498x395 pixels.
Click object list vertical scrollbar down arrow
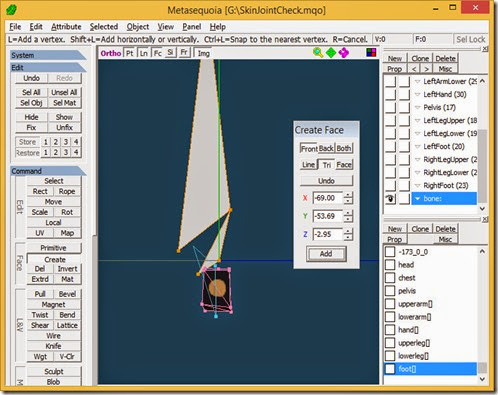(482, 209)
